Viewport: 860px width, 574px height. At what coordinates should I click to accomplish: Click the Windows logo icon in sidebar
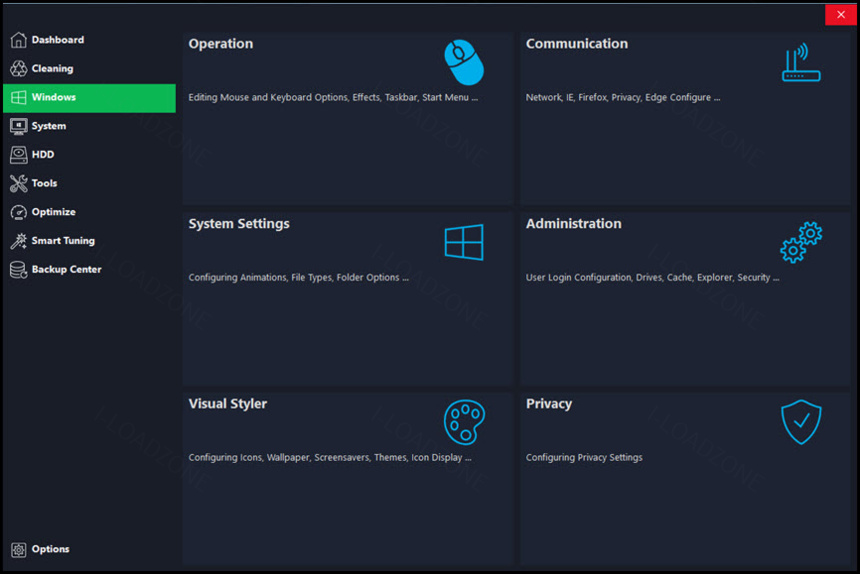(x=19, y=97)
